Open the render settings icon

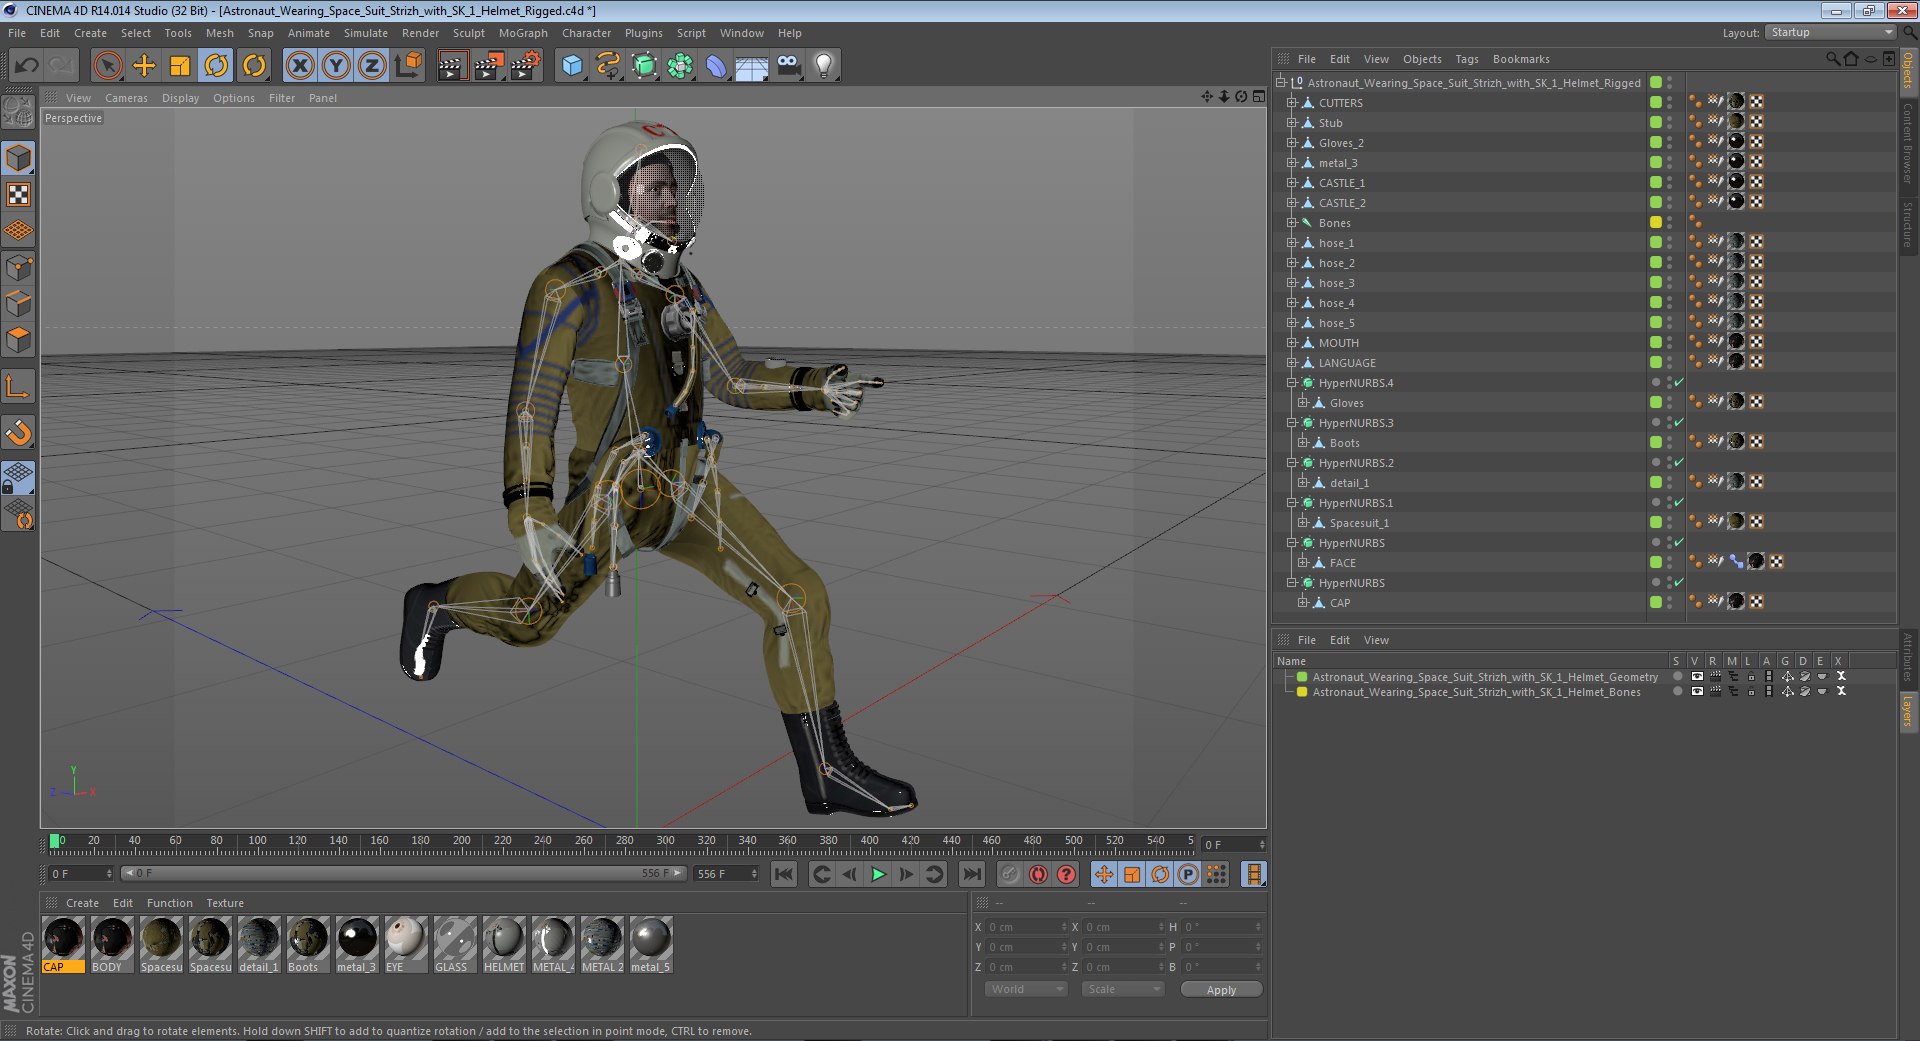click(x=526, y=66)
